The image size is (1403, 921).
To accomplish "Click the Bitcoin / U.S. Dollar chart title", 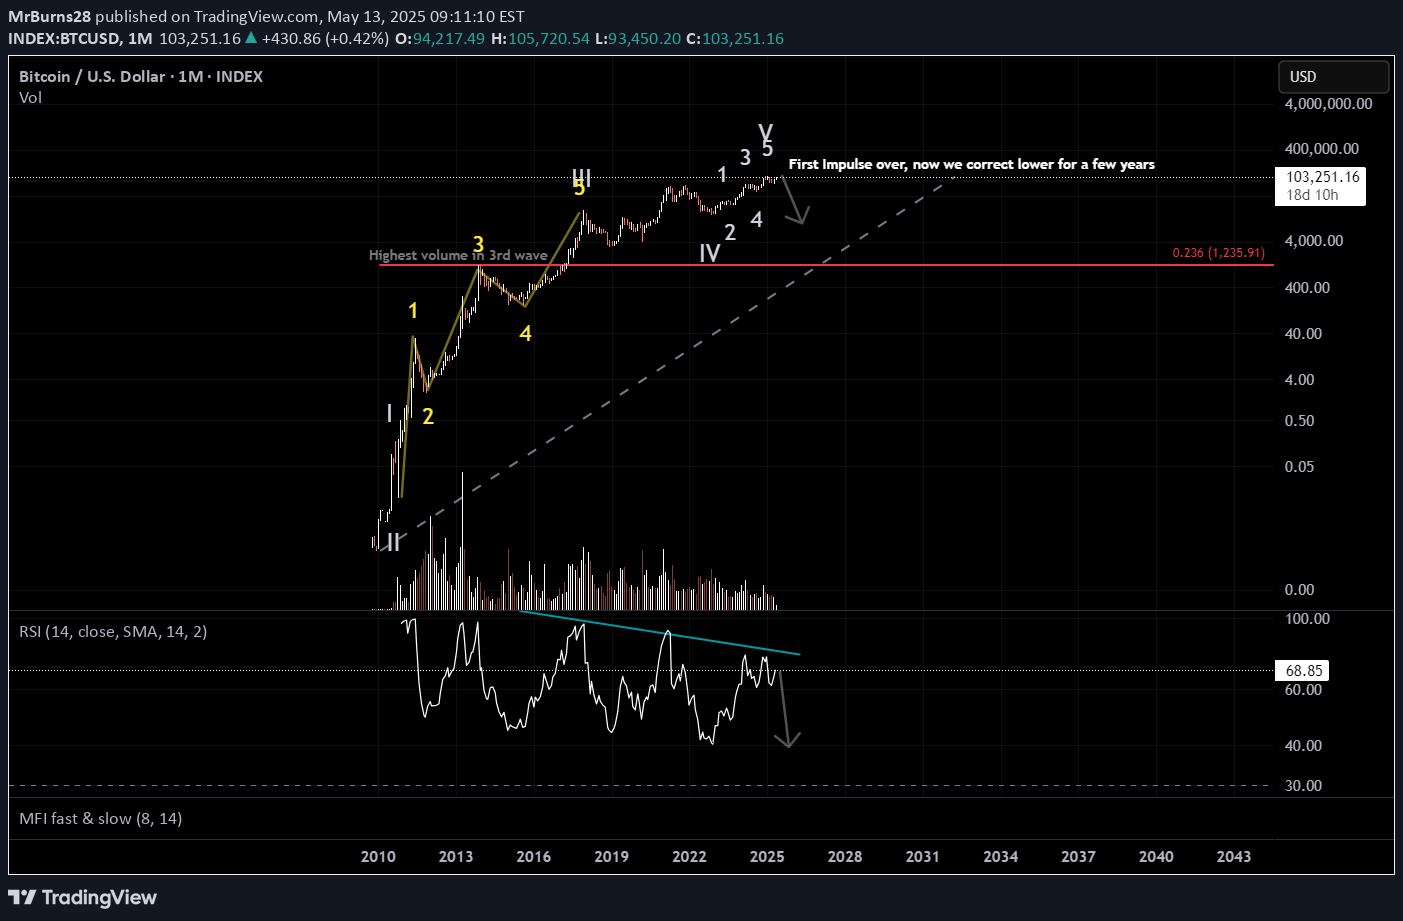I will [x=141, y=76].
